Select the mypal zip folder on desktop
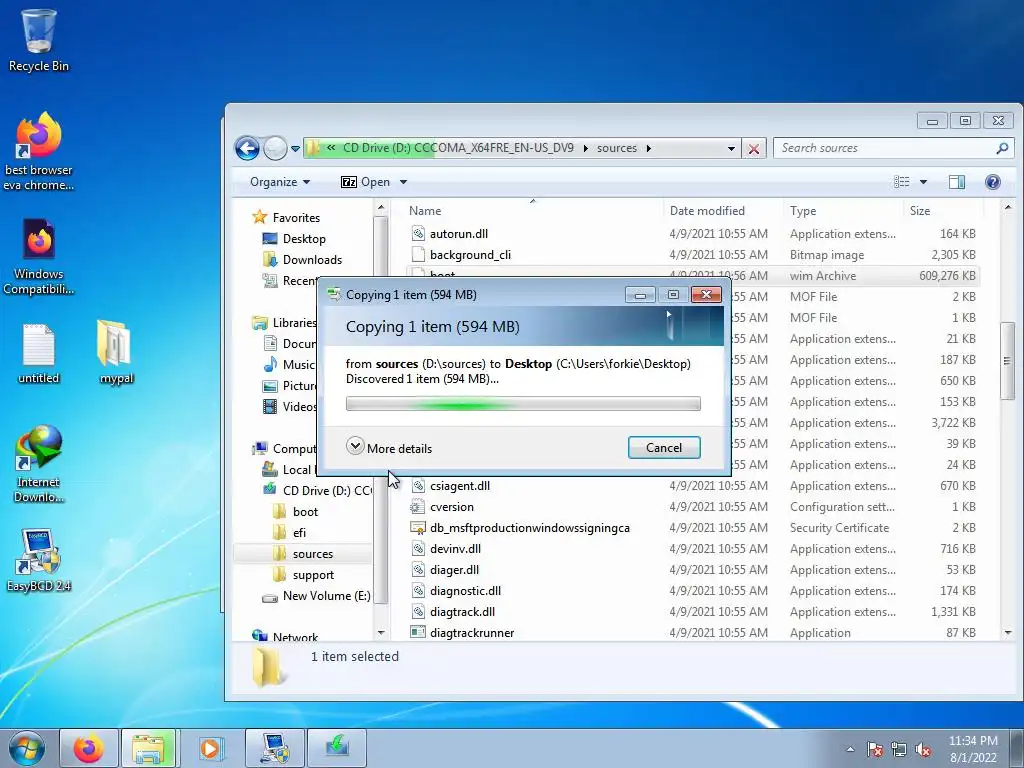The height and width of the screenshot is (768, 1024). (x=116, y=351)
